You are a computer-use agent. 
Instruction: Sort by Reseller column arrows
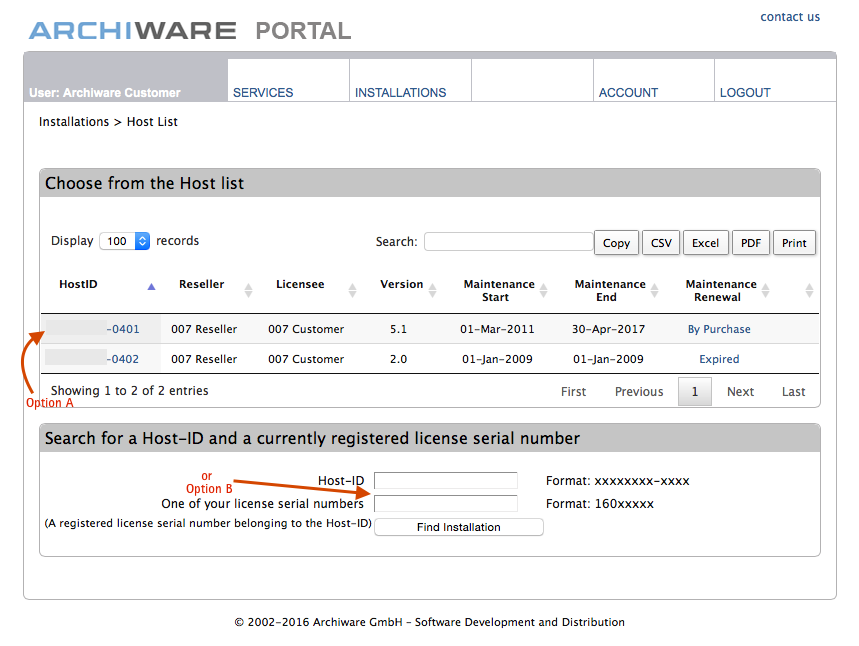point(247,291)
